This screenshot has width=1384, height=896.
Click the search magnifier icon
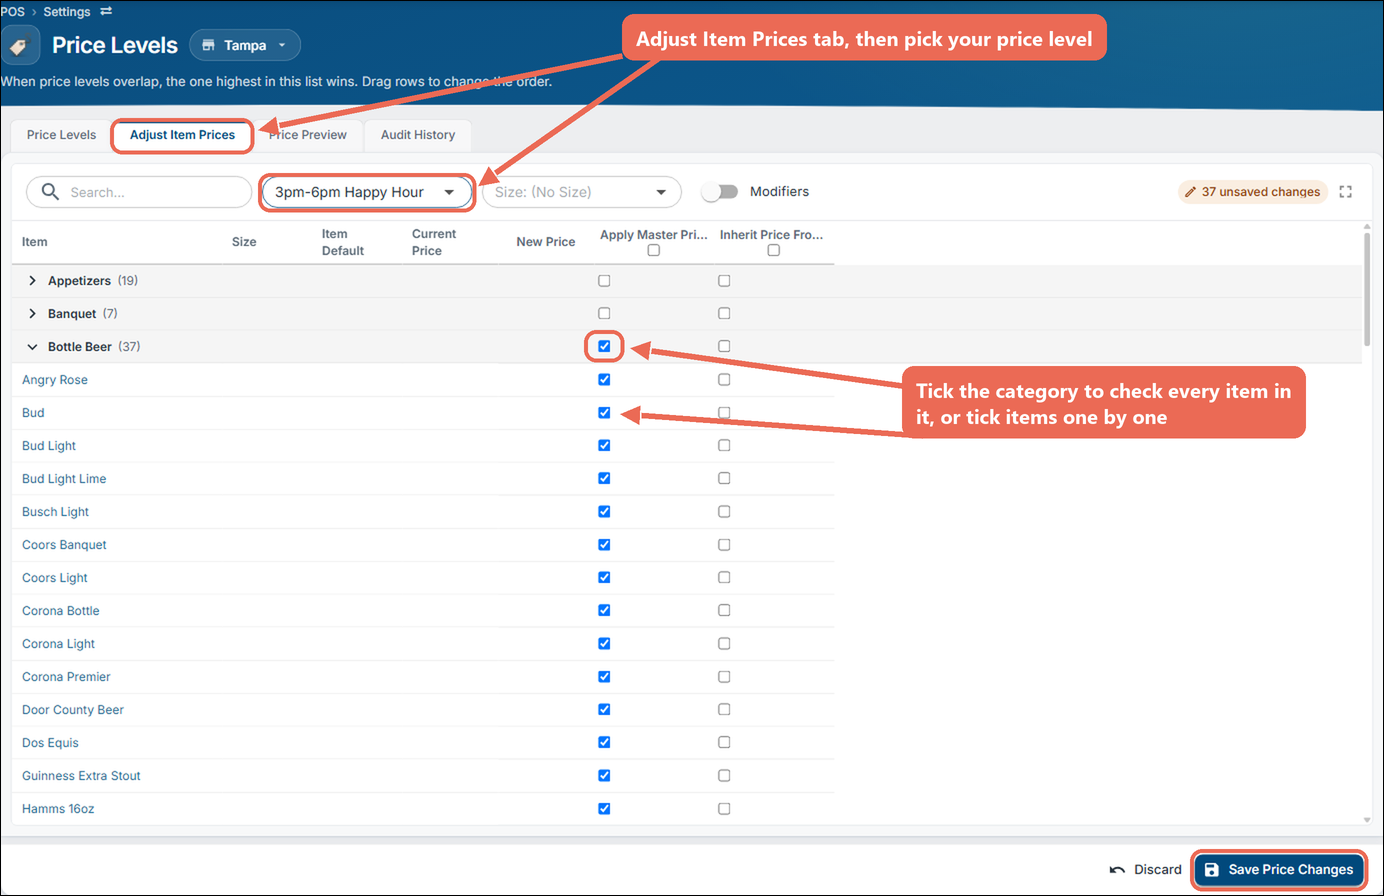coord(50,191)
